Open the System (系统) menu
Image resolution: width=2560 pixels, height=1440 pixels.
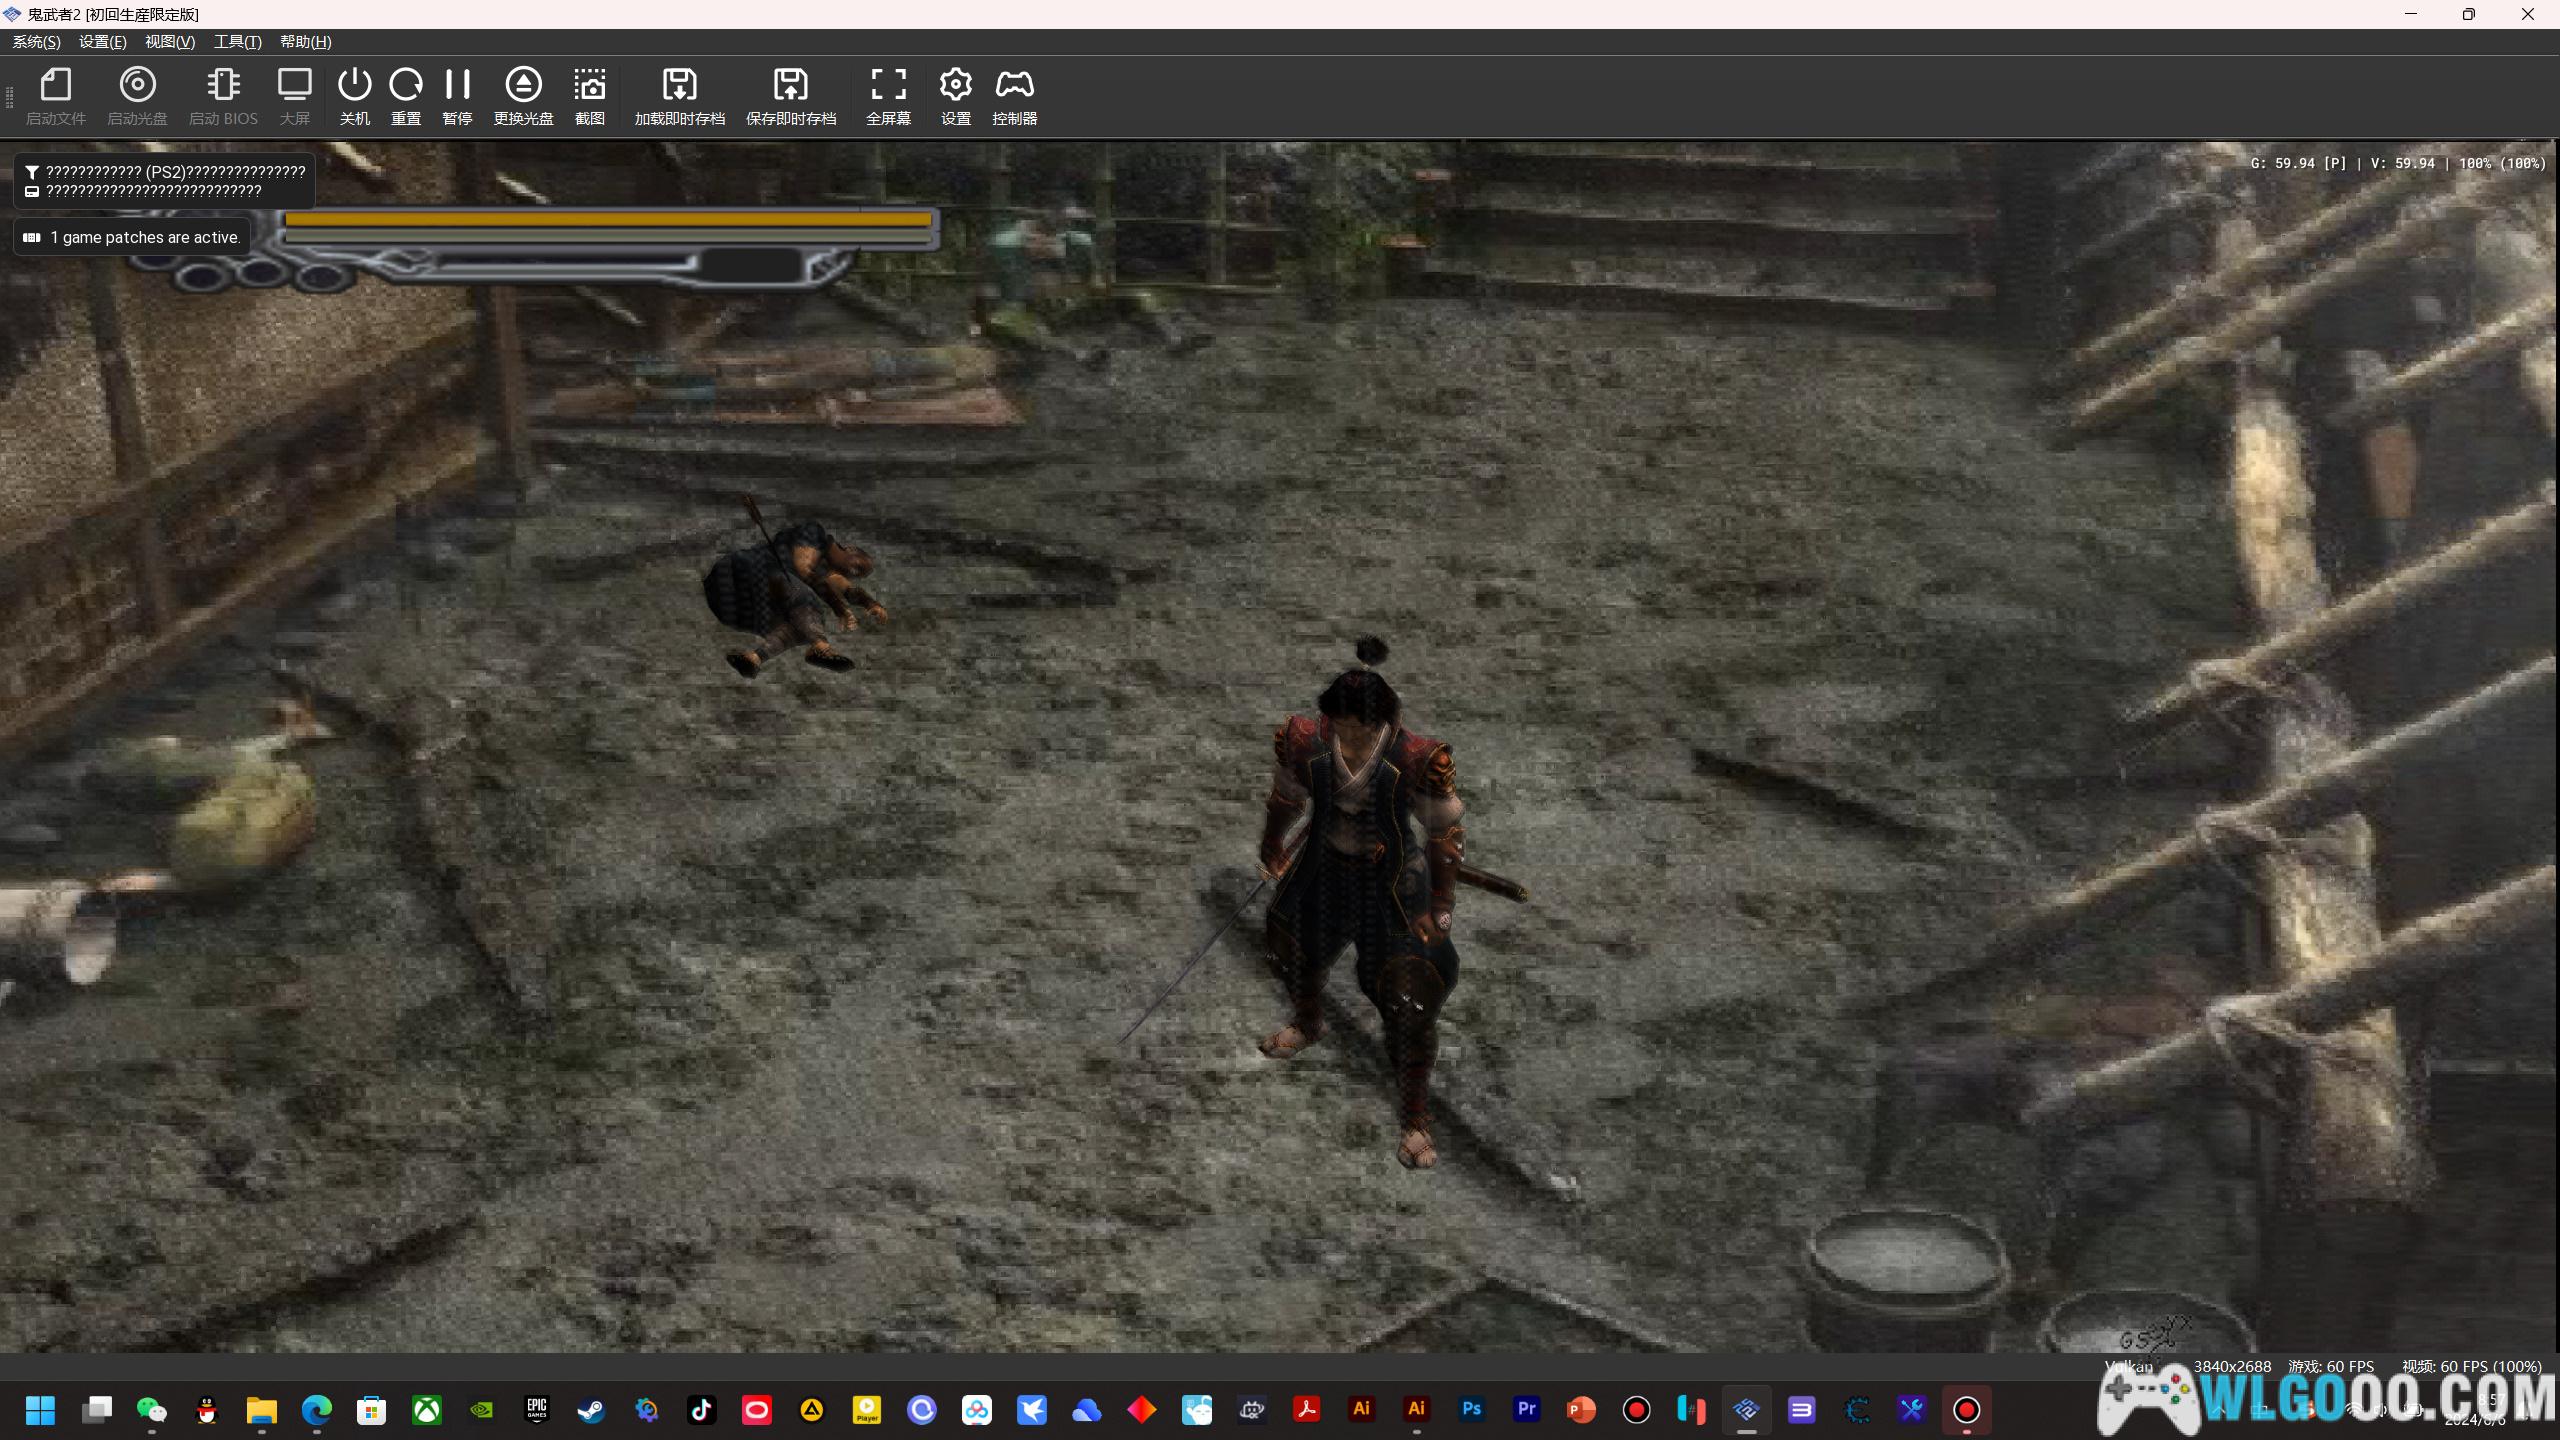coord(36,42)
